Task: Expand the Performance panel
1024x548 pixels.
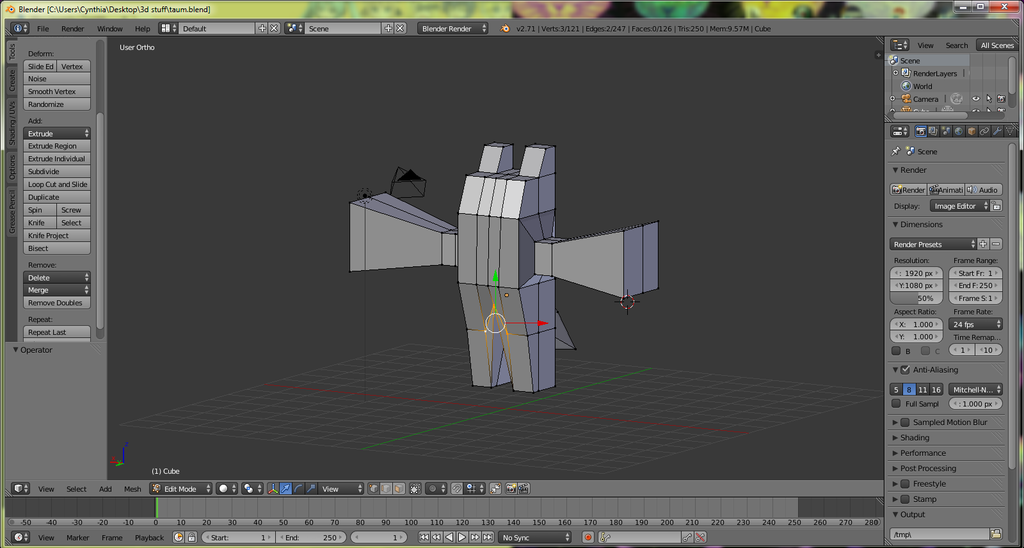Action: tap(922, 453)
